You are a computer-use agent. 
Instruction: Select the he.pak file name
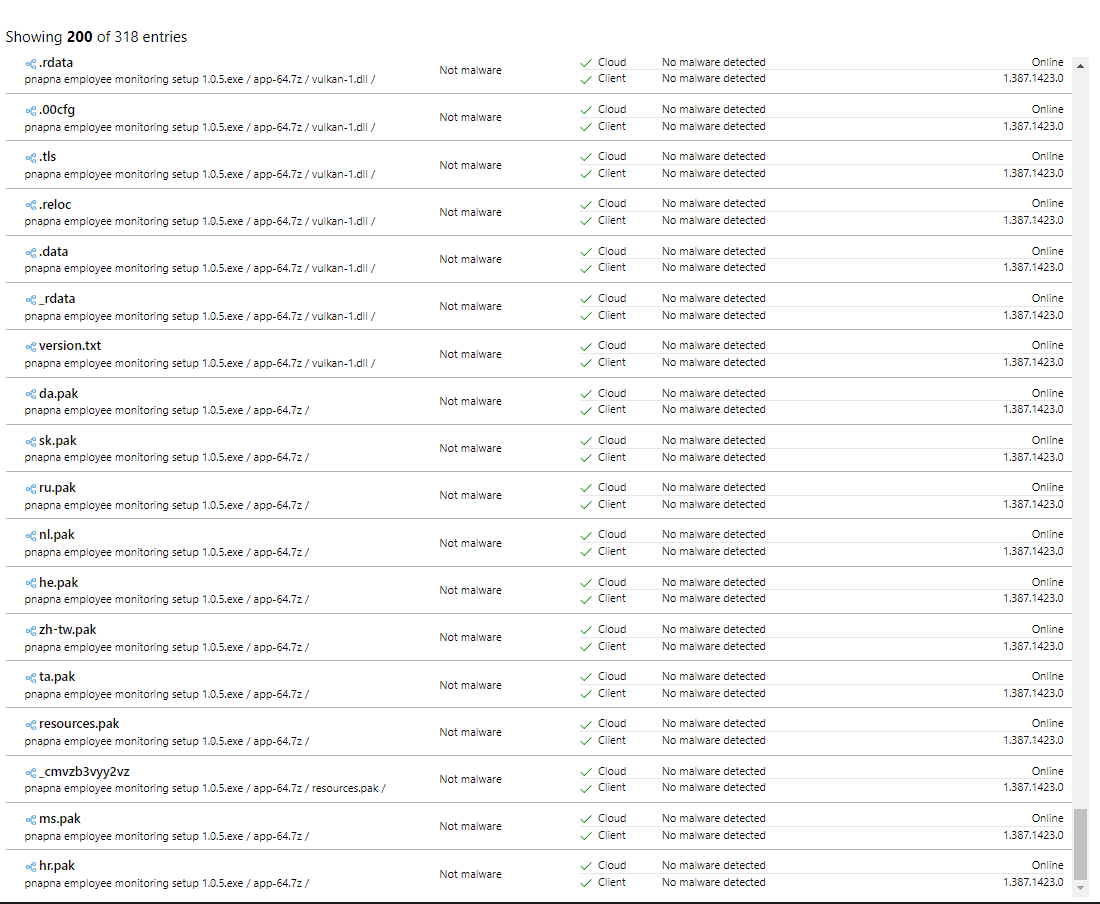[58, 582]
